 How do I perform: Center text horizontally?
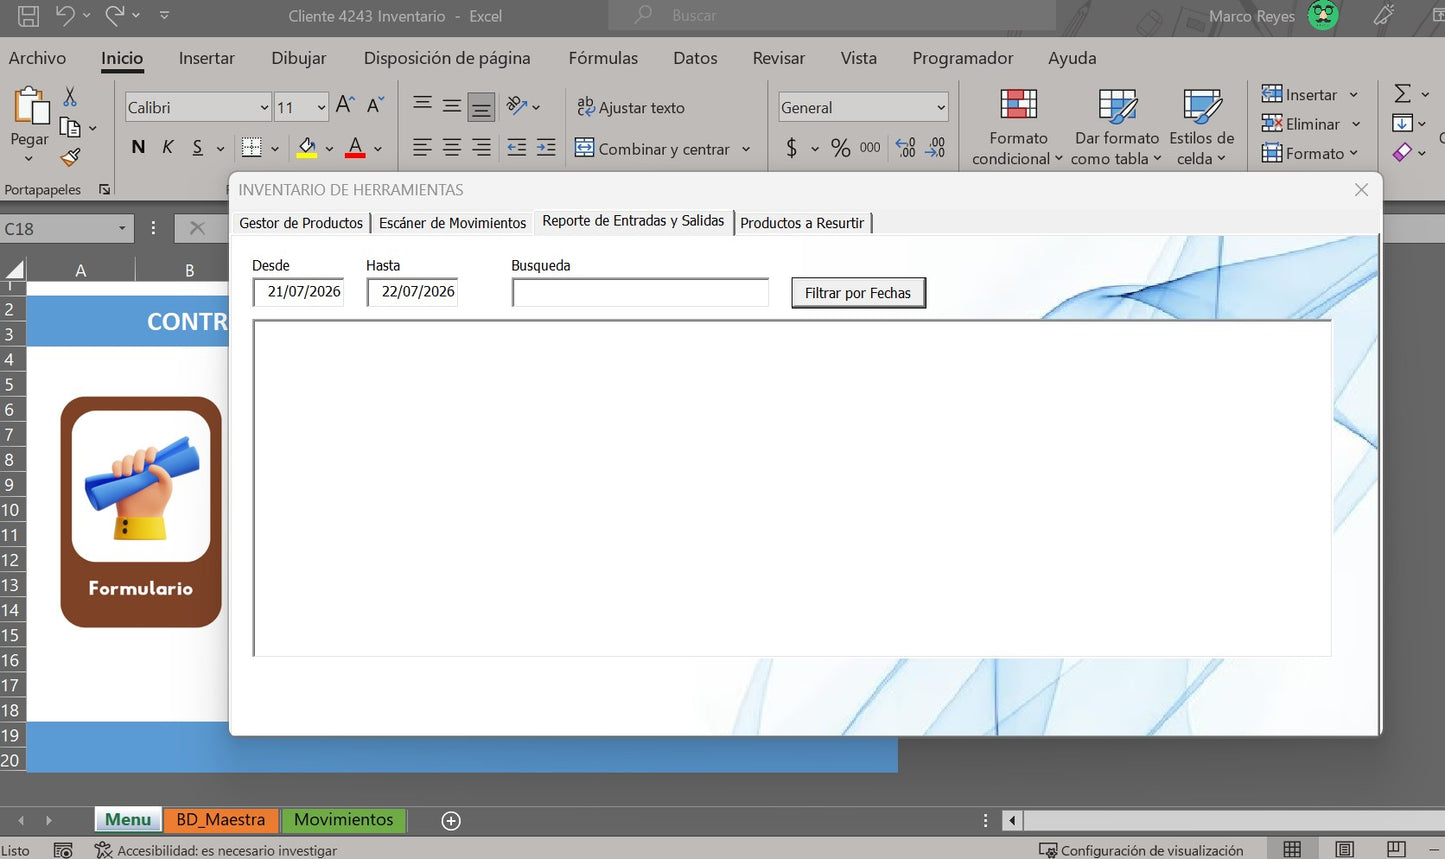click(x=452, y=148)
